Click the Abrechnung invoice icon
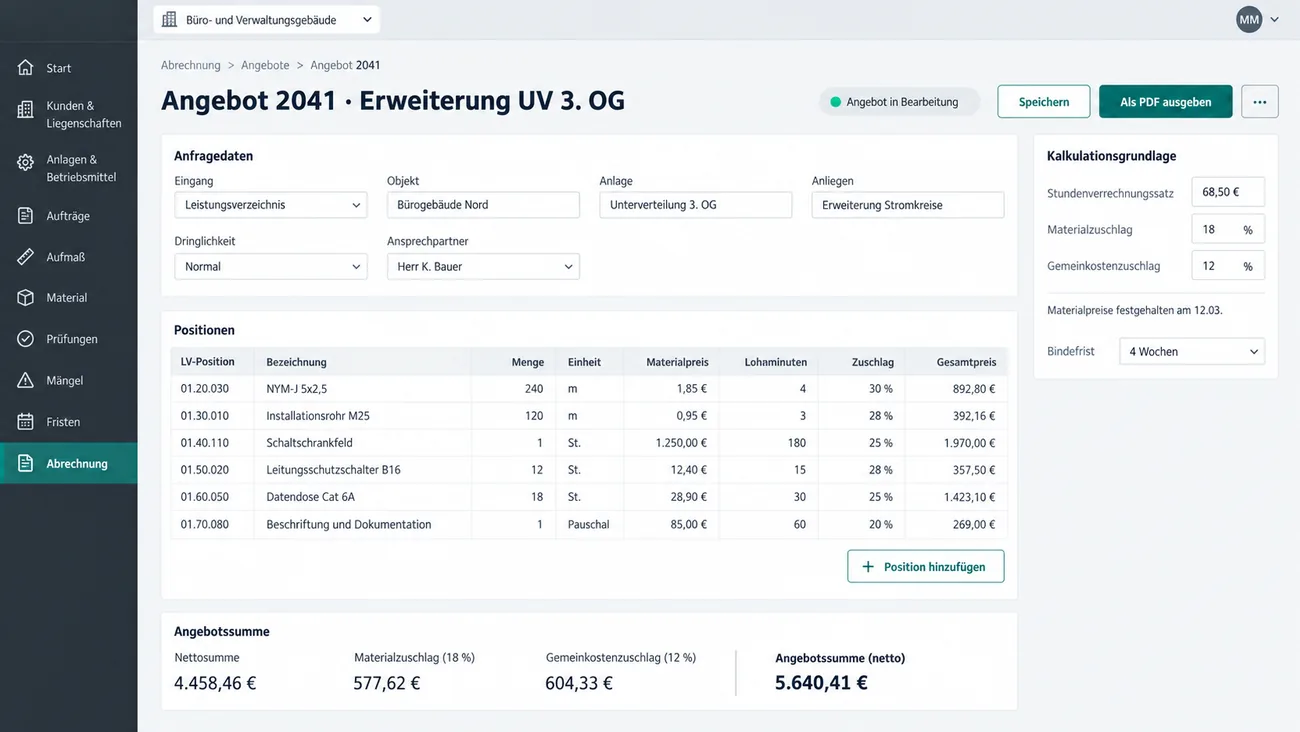Viewport: 1300px width, 732px height. (26, 464)
